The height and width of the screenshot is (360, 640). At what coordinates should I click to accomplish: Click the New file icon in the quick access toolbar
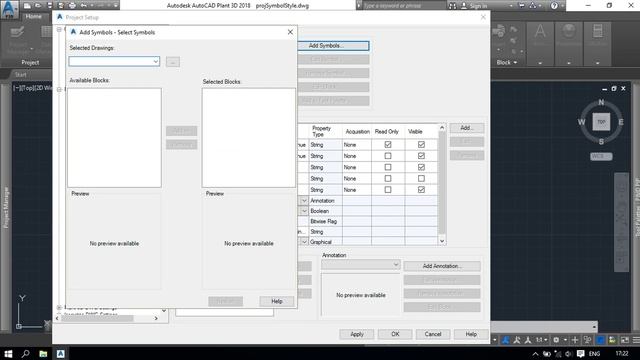click(x=27, y=6)
